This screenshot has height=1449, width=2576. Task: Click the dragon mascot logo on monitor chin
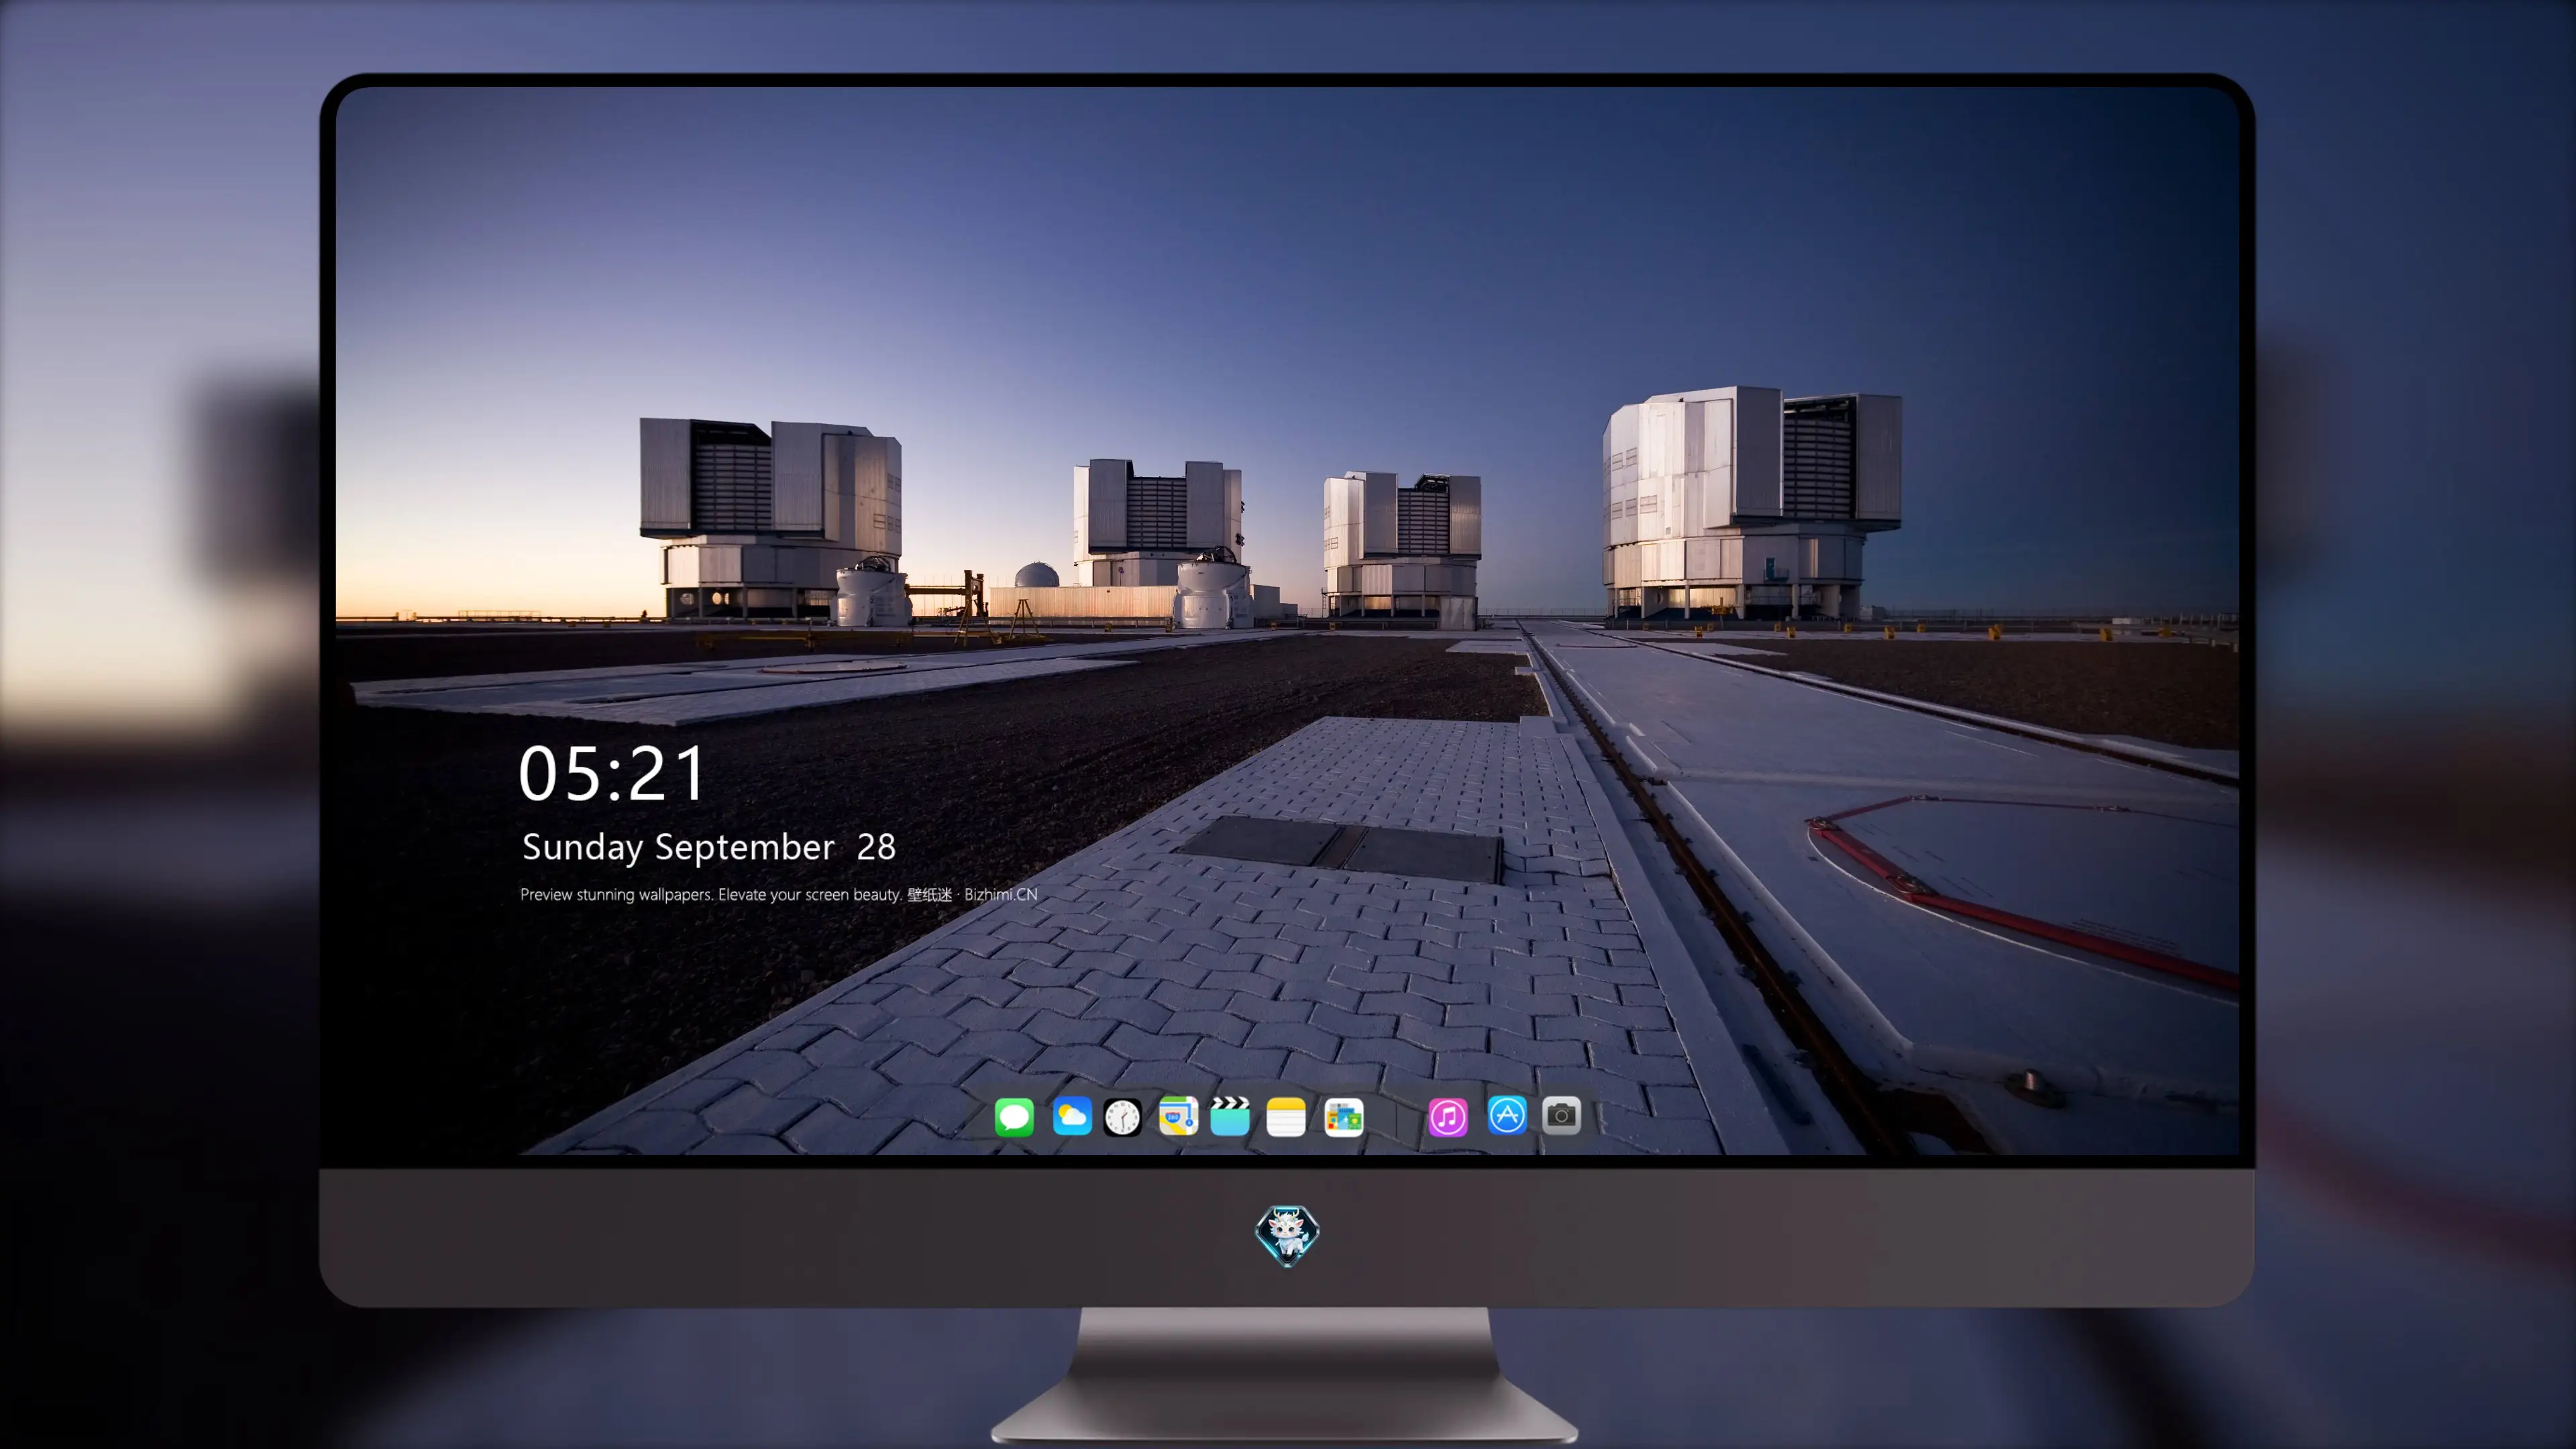tap(1287, 1235)
